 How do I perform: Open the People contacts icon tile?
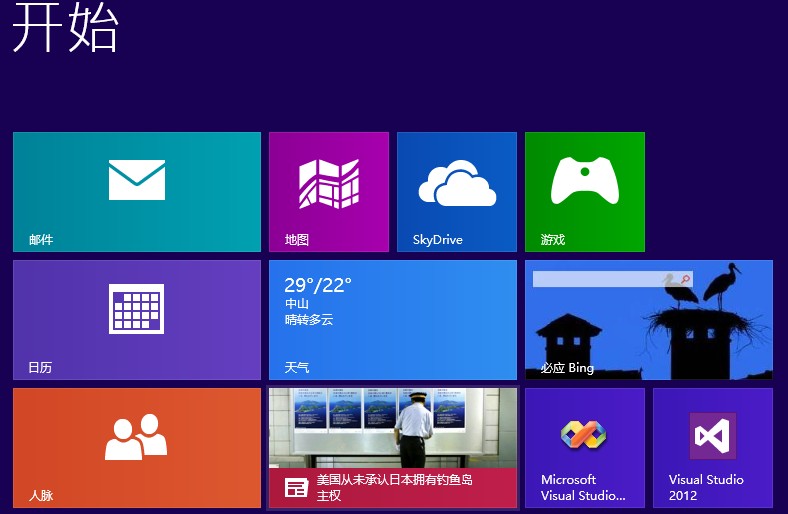pos(137,448)
